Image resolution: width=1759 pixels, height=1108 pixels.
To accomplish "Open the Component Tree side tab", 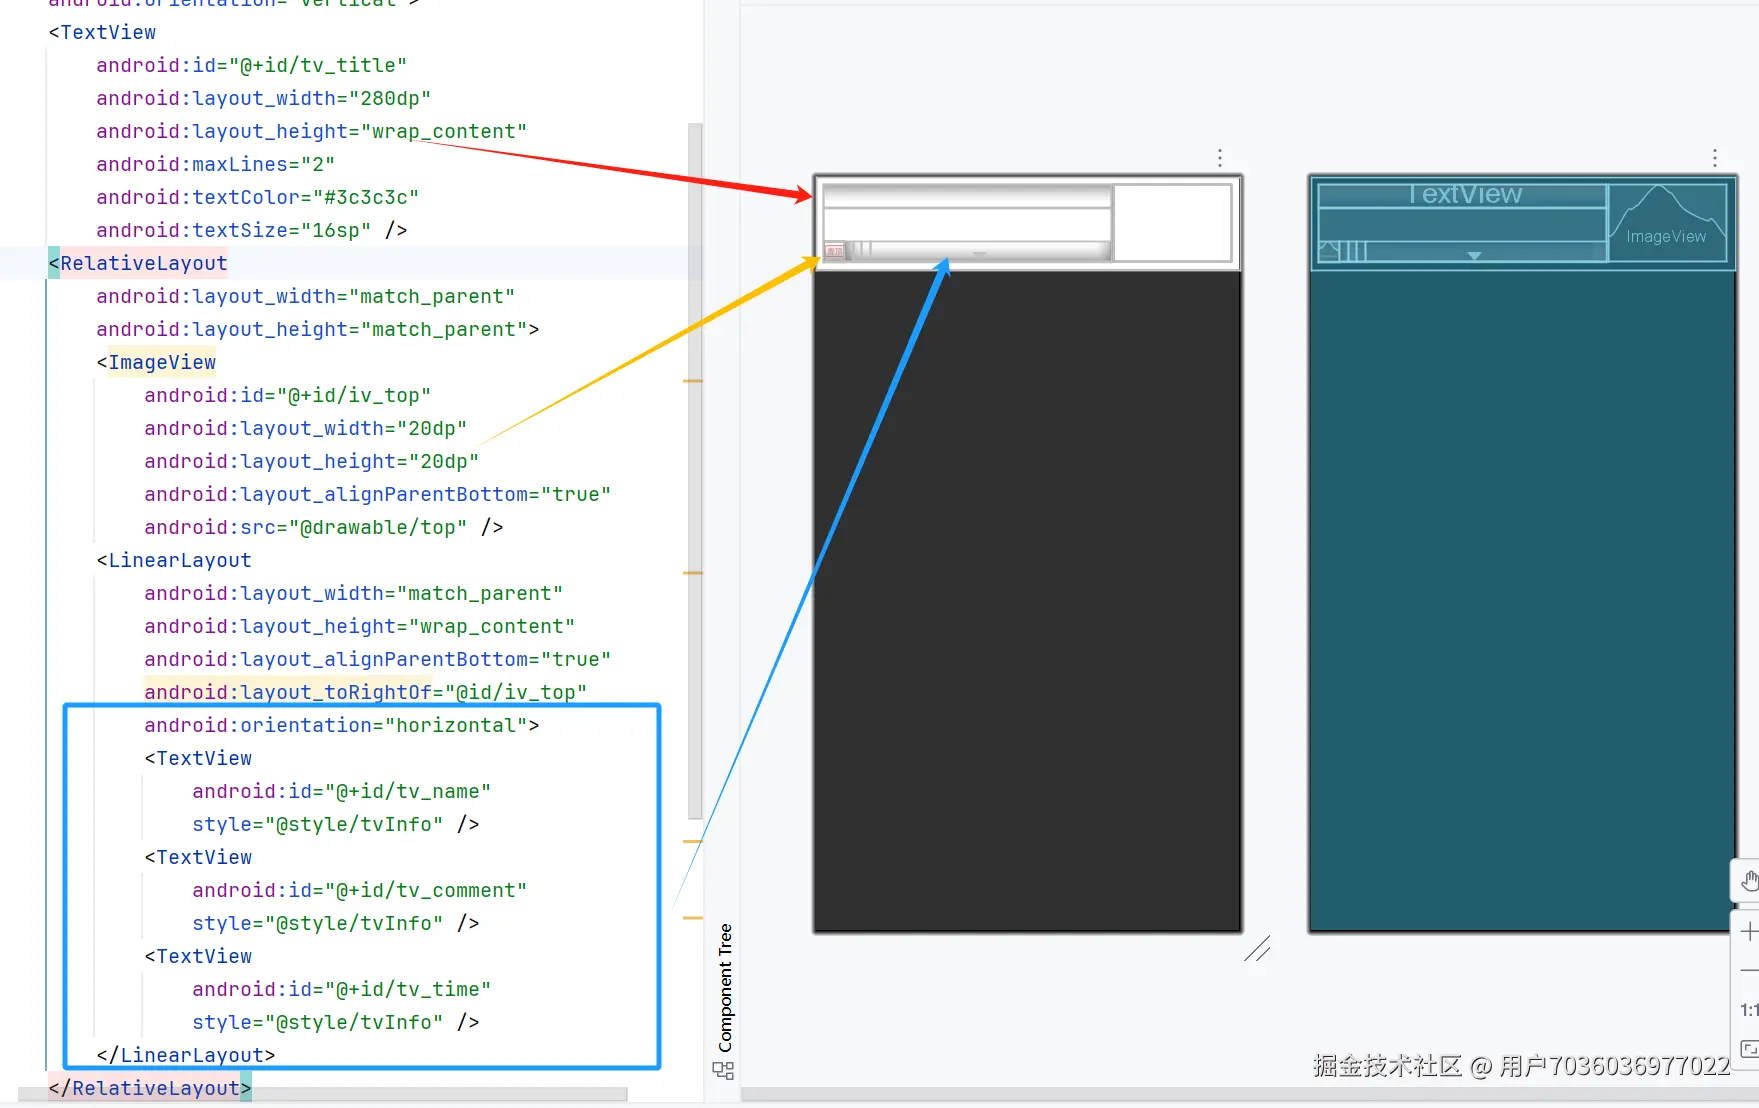I will pos(725,988).
